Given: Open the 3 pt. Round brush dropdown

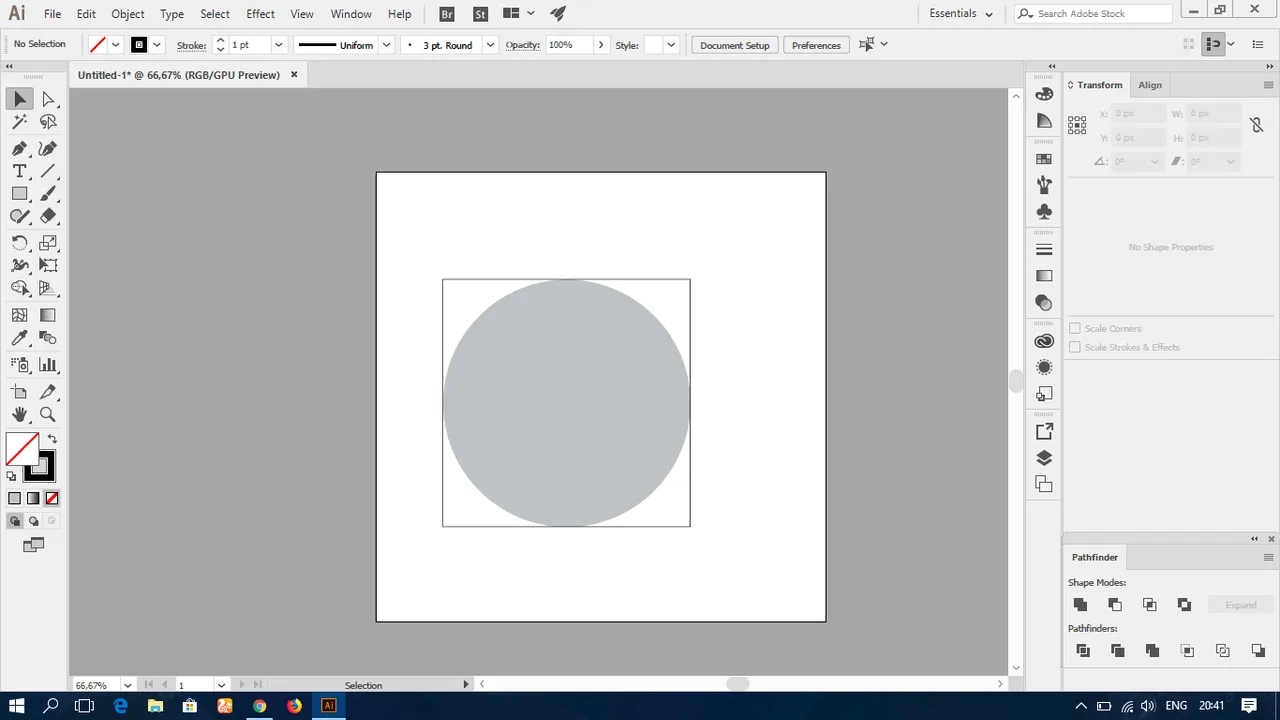Looking at the screenshot, I should click(x=490, y=45).
